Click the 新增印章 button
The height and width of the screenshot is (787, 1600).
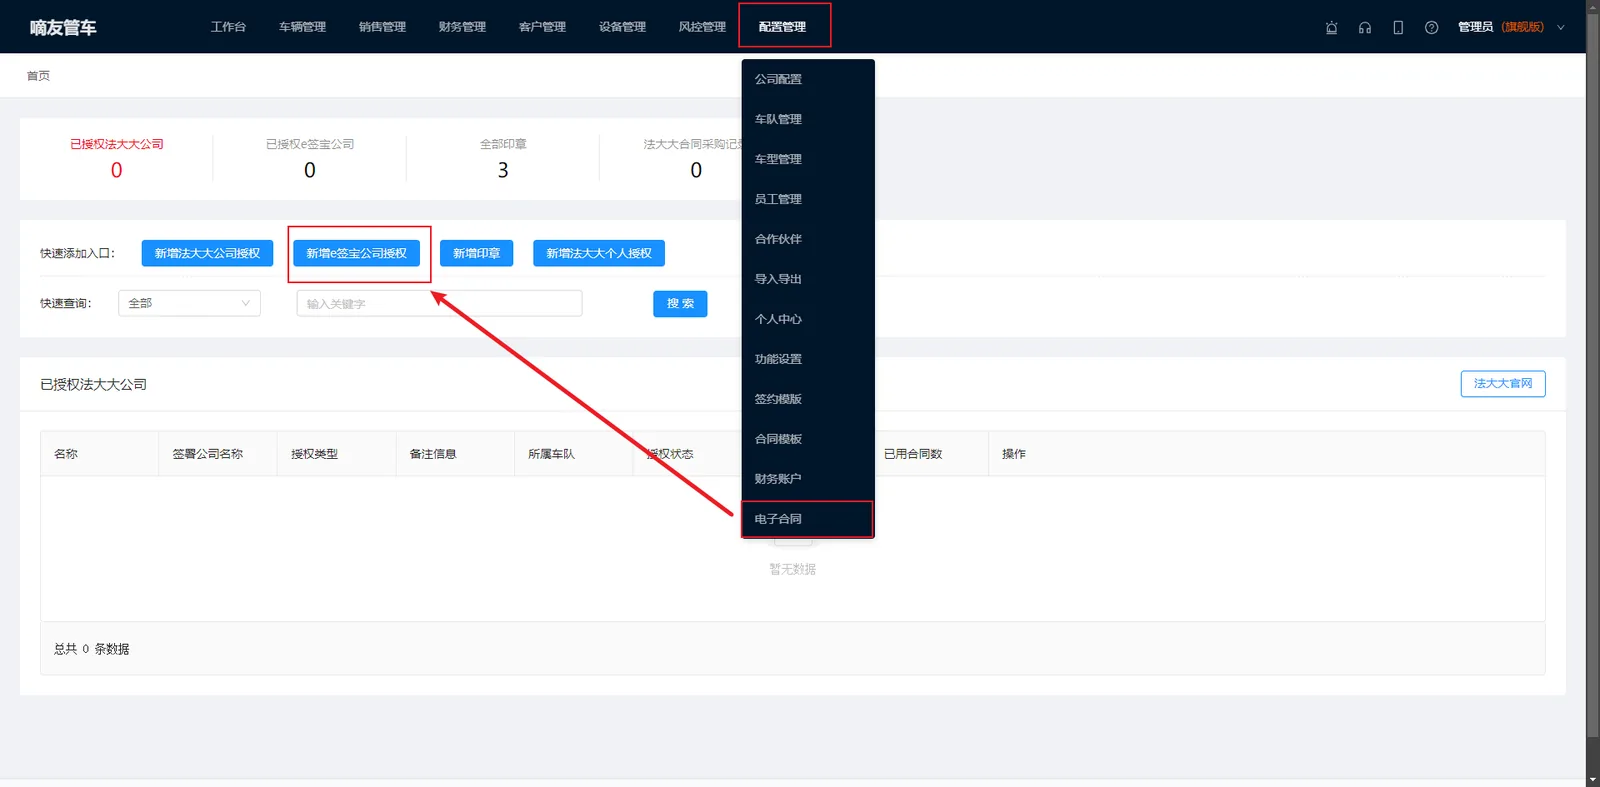click(476, 253)
